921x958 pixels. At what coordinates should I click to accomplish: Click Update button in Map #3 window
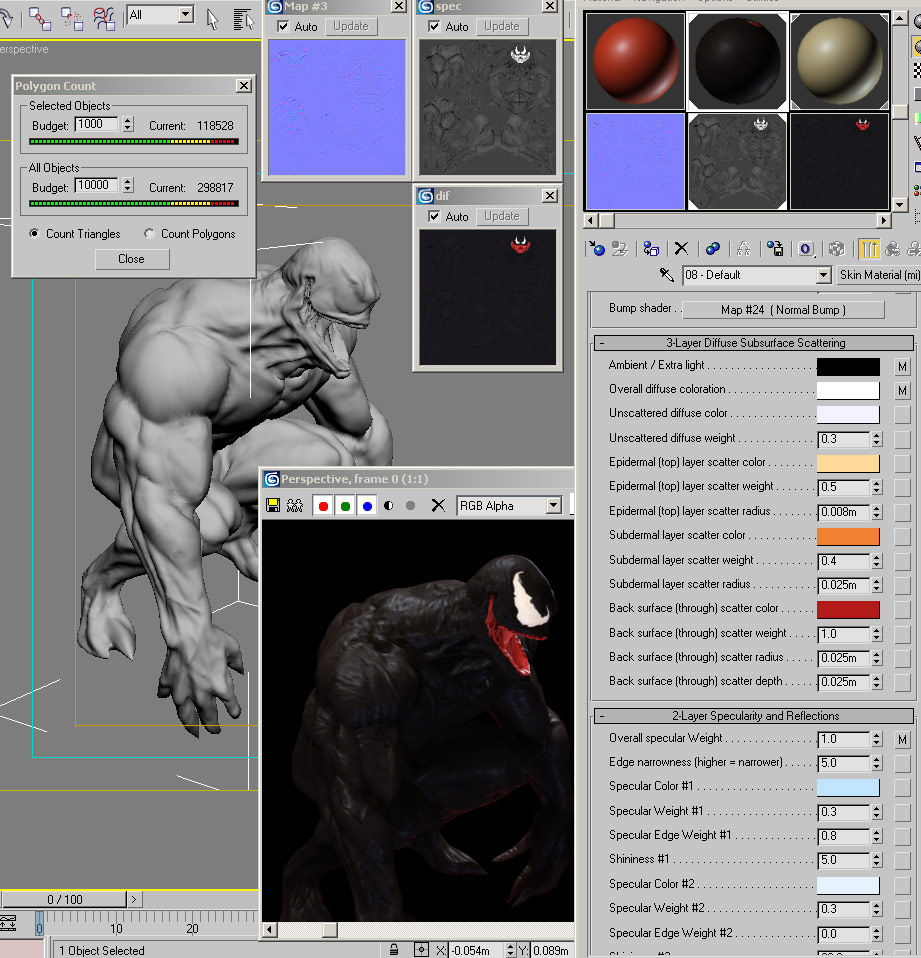pyautogui.click(x=351, y=26)
